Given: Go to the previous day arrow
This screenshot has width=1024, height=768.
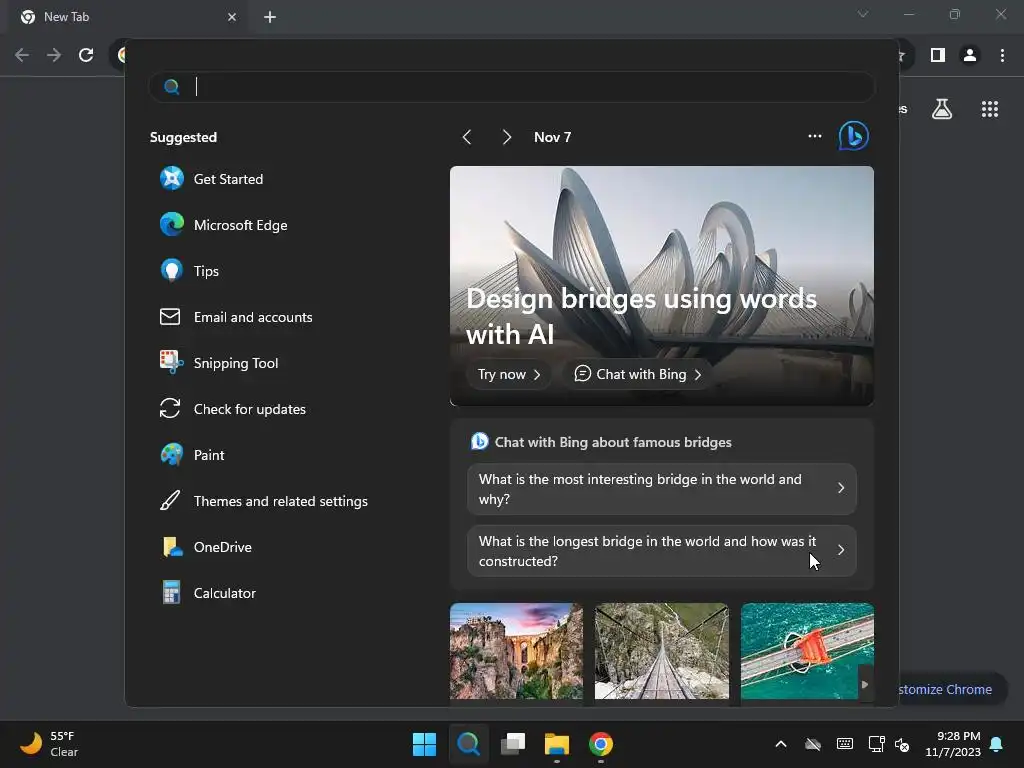Looking at the screenshot, I should click(x=466, y=137).
